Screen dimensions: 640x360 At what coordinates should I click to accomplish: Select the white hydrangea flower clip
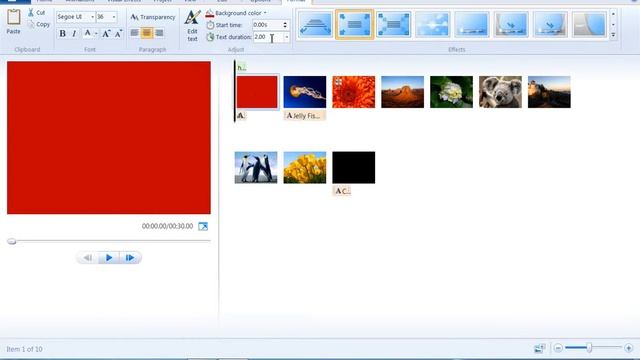click(451, 92)
